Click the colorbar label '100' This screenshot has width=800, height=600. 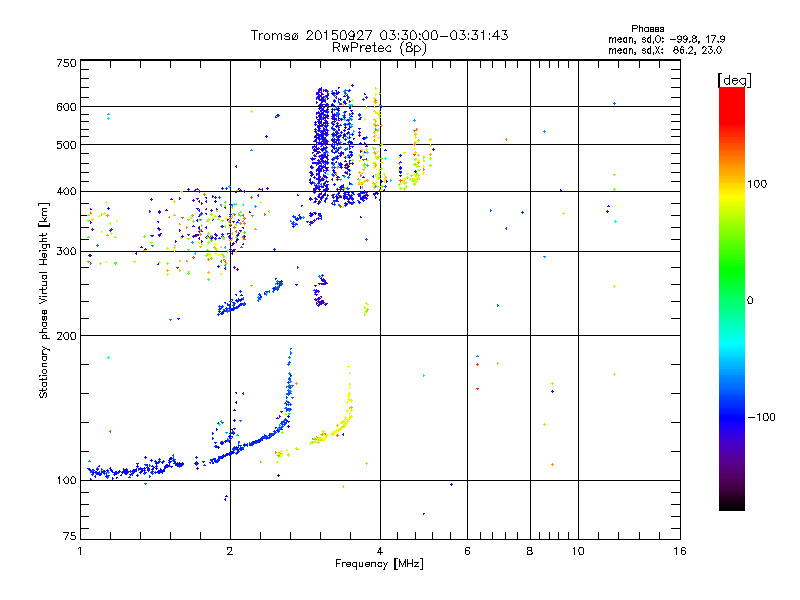tap(757, 184)
